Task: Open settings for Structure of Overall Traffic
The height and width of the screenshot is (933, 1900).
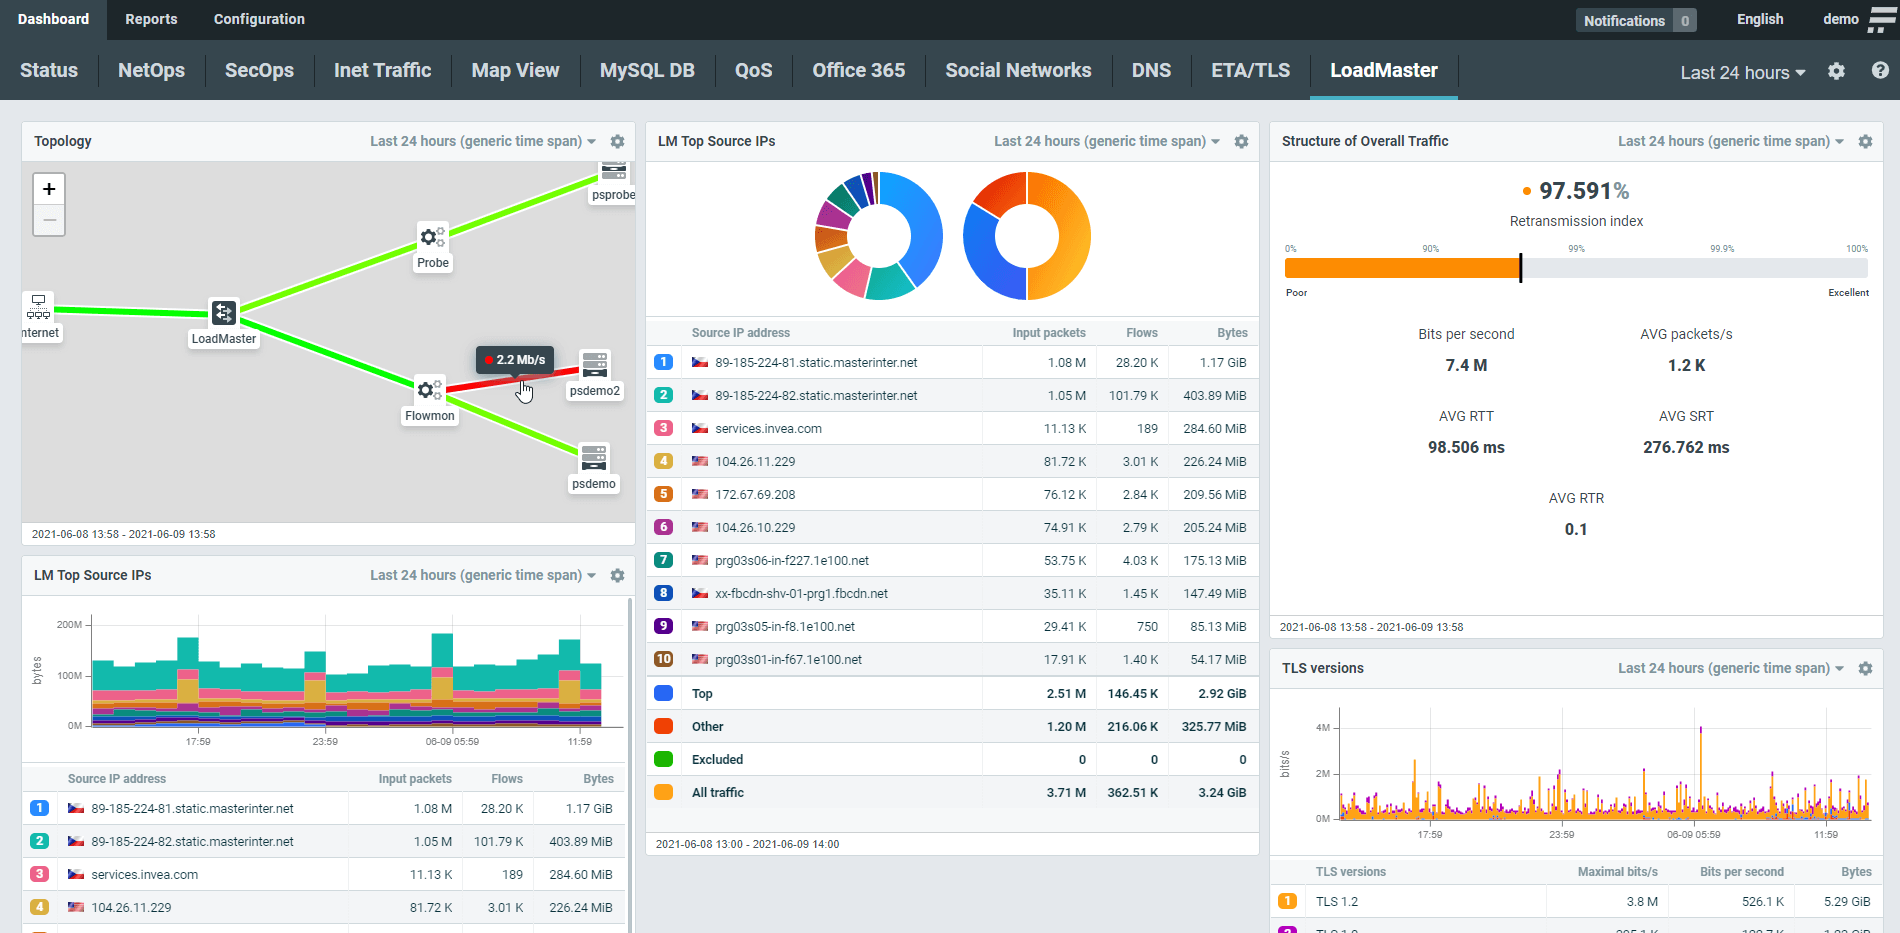Action: point(1866,141)
